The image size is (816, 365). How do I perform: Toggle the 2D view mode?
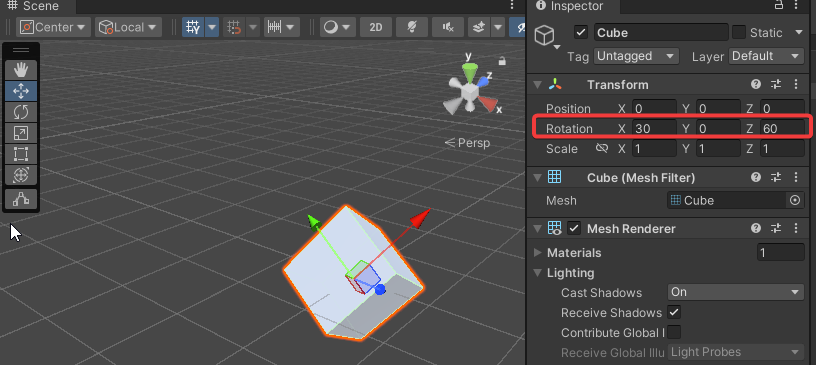pyautogui.click(x=376, y=27)
